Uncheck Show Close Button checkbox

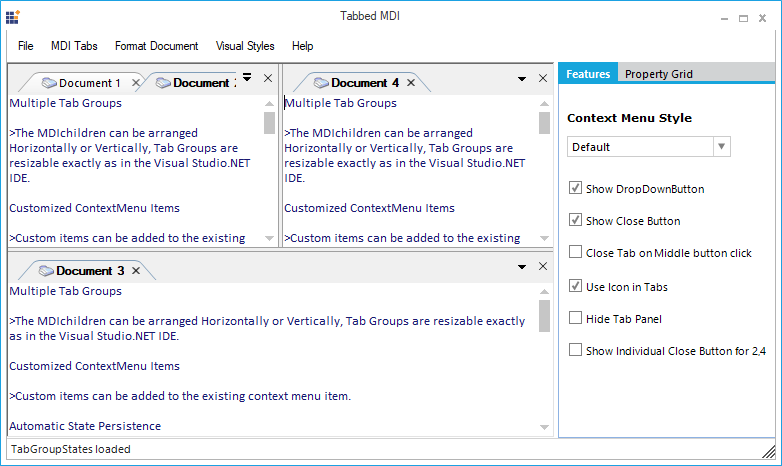click(576, 220)
